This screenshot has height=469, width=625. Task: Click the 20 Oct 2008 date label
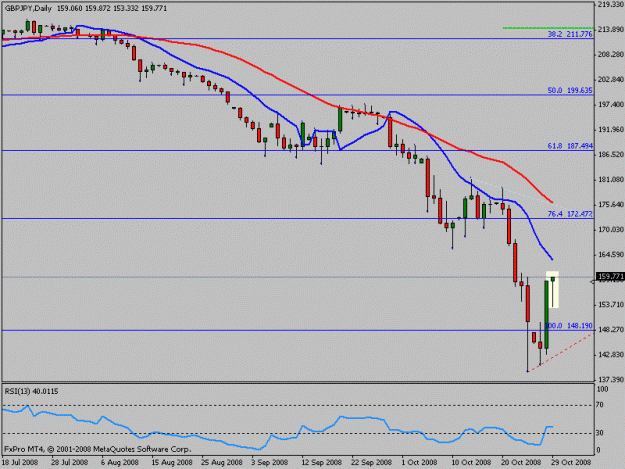(521, 462)
